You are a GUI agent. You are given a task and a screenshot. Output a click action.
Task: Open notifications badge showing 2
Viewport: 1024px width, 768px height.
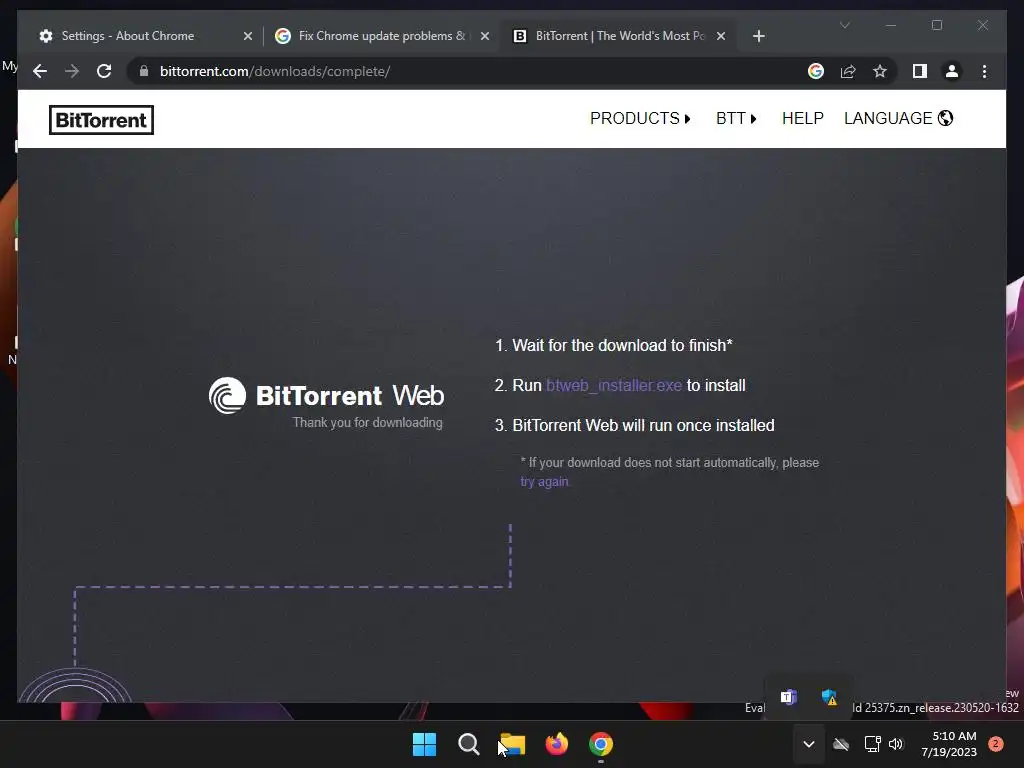coord(996,744)
